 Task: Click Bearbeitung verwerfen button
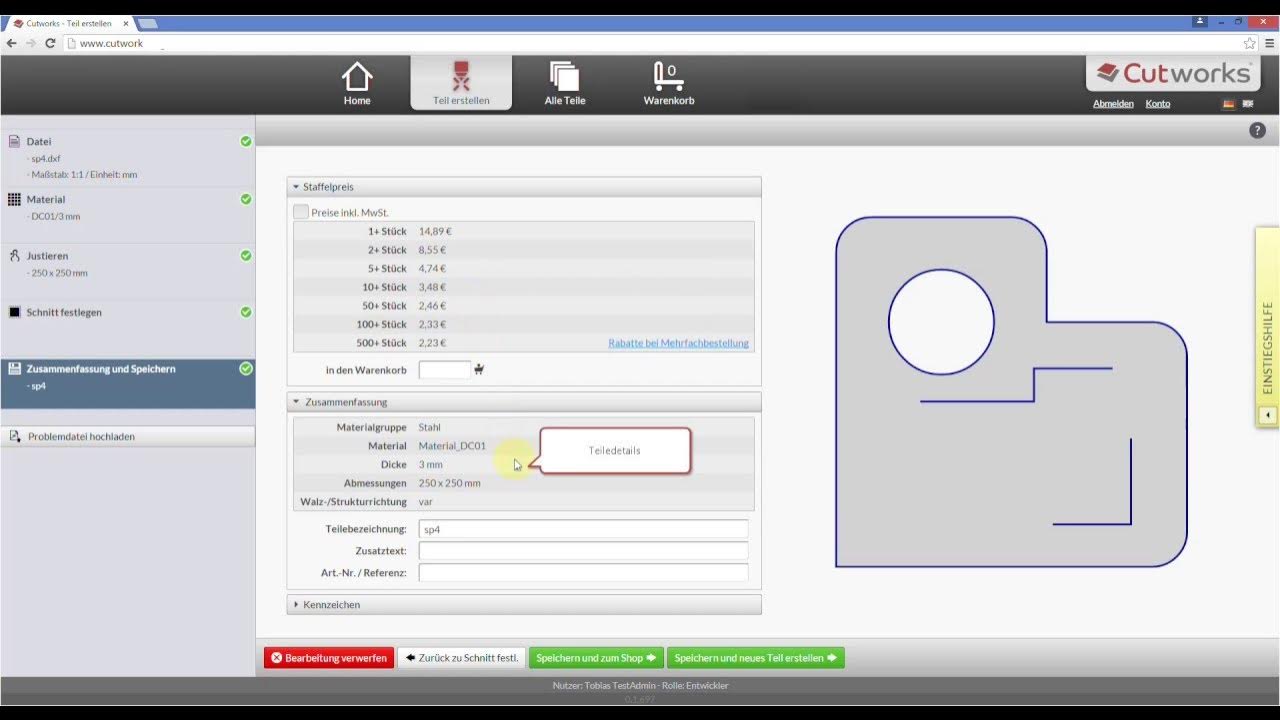click(329, 658)
